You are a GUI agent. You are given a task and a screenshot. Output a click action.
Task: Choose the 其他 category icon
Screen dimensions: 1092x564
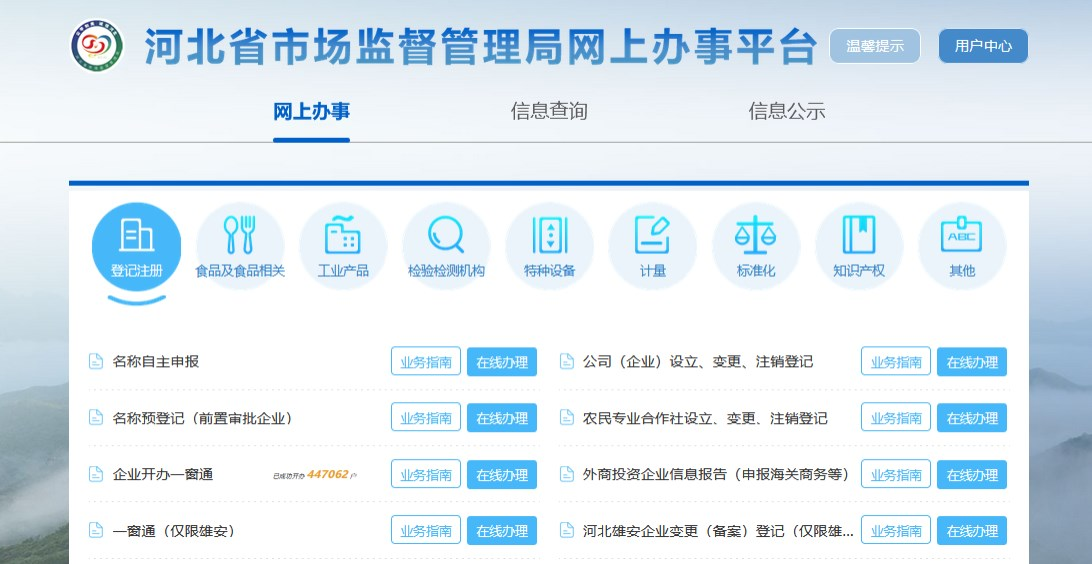pos(961,246)
